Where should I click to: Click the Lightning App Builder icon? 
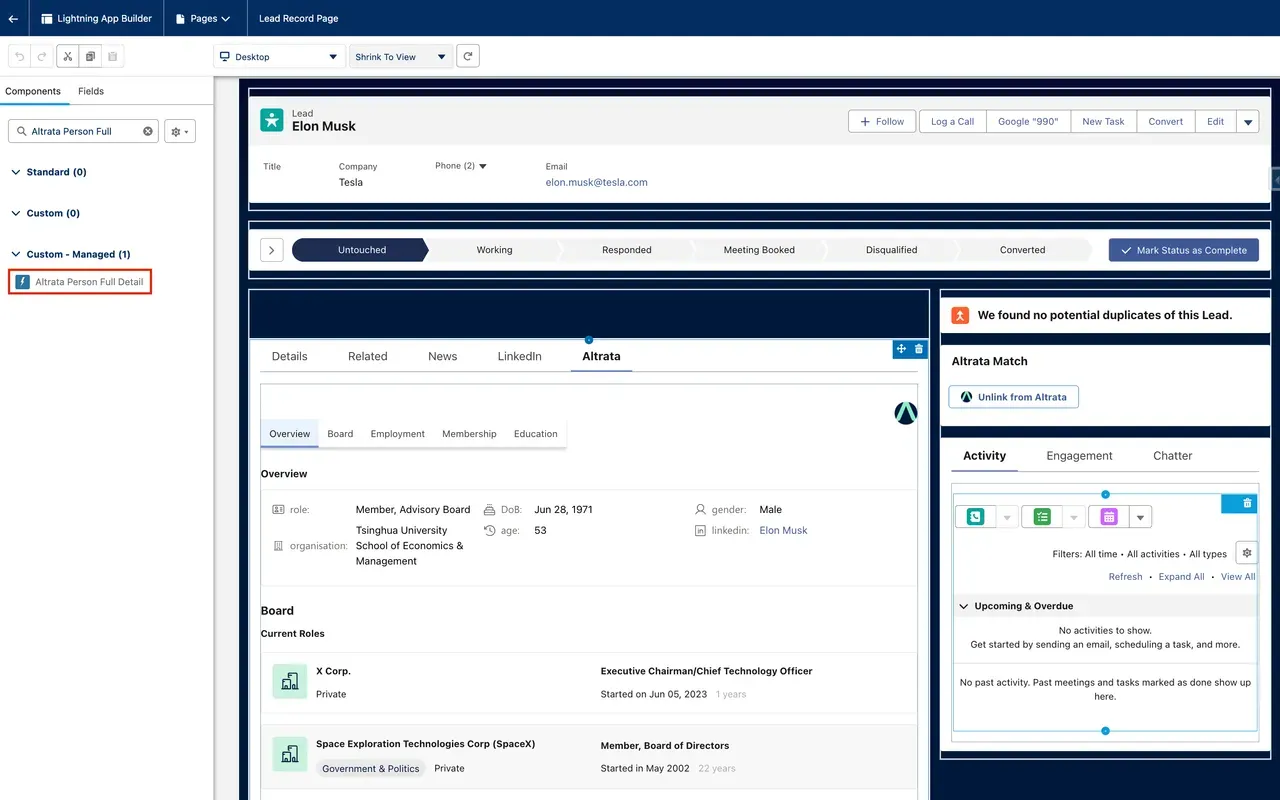pos(47,18)
